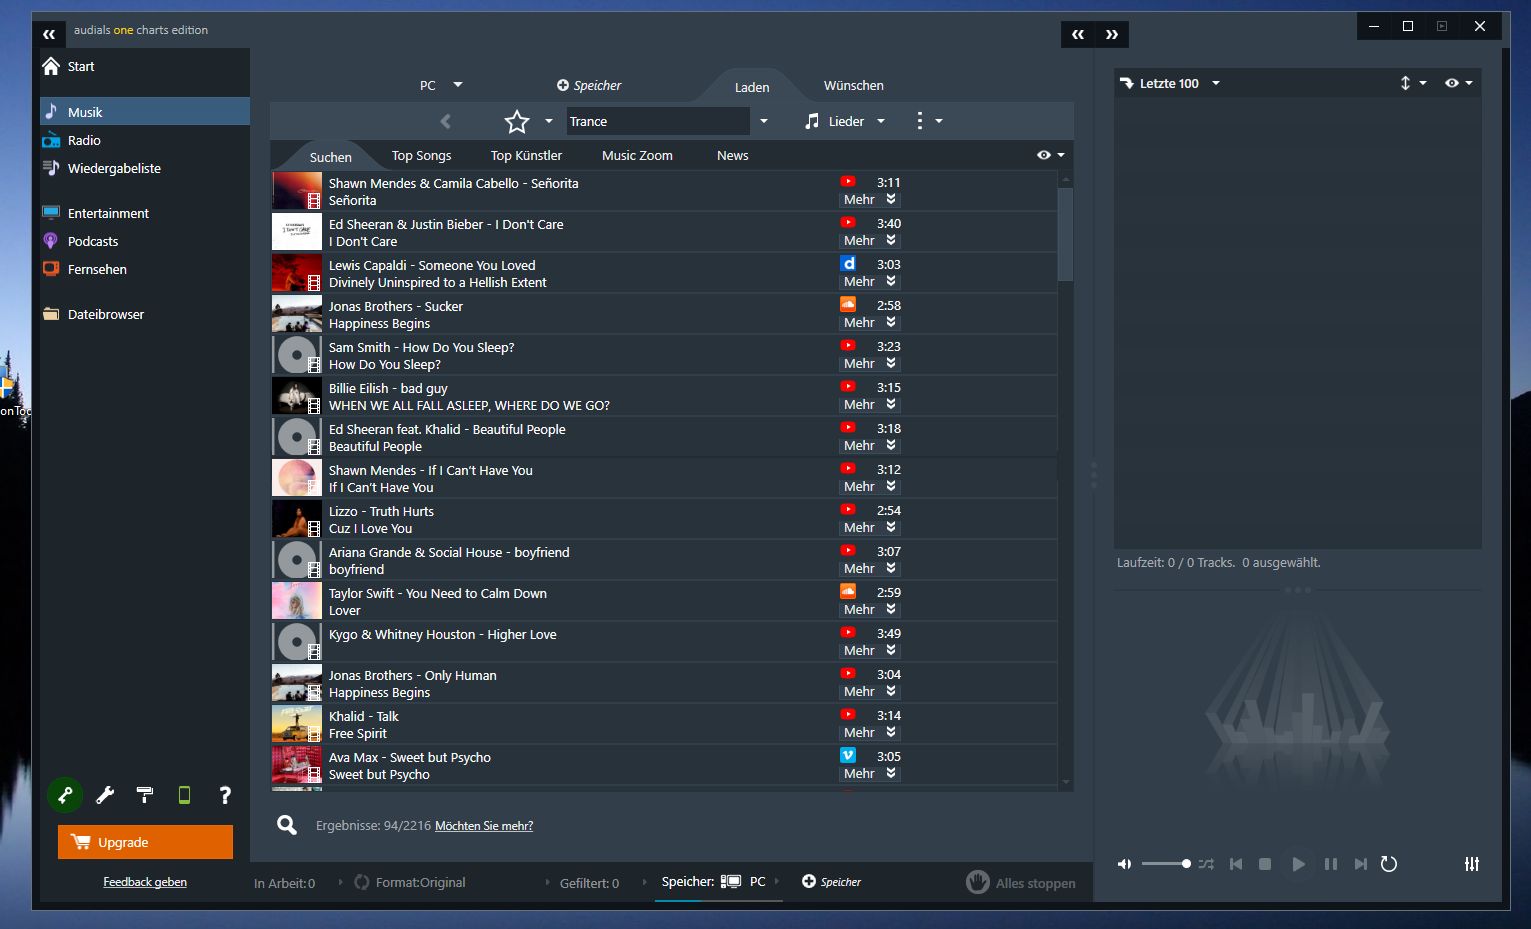Open the equalizer mixer icon

[1472, 864]
